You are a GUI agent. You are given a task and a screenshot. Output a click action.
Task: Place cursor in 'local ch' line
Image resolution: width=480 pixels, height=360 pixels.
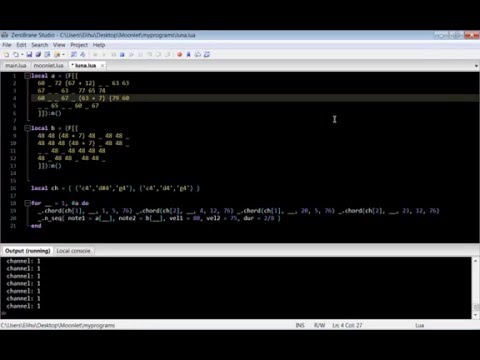coord(115,188)
